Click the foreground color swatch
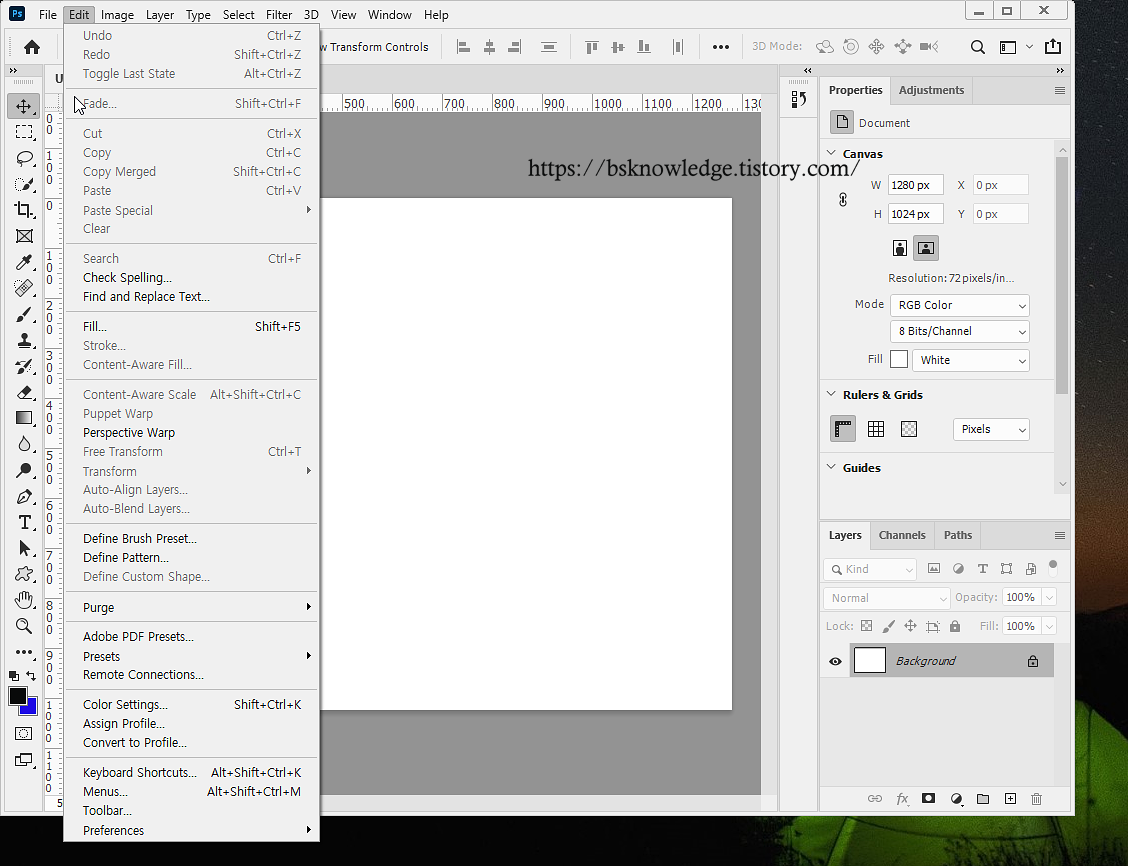1128x866 pixels. click(17, 696)
